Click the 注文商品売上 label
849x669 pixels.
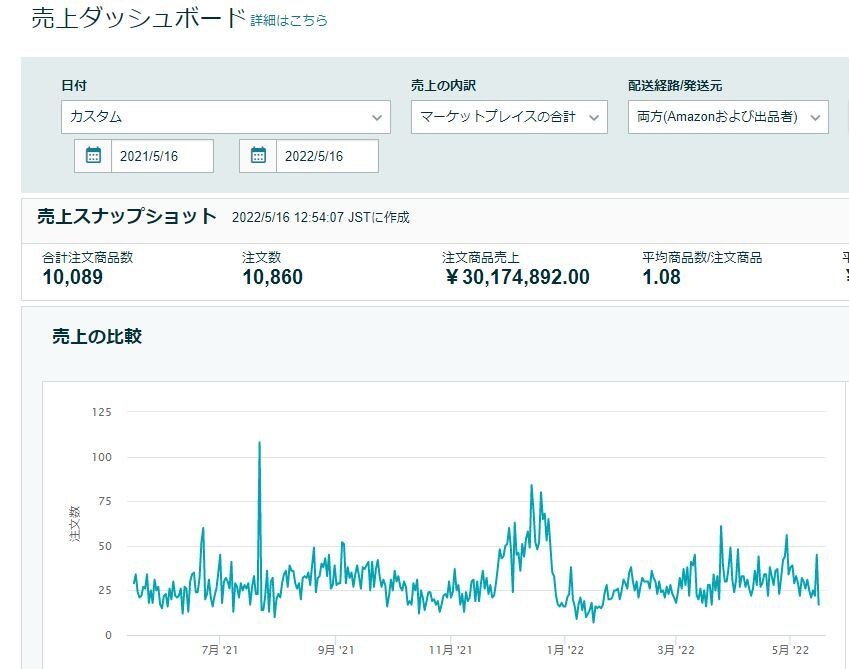coord(480,257)
